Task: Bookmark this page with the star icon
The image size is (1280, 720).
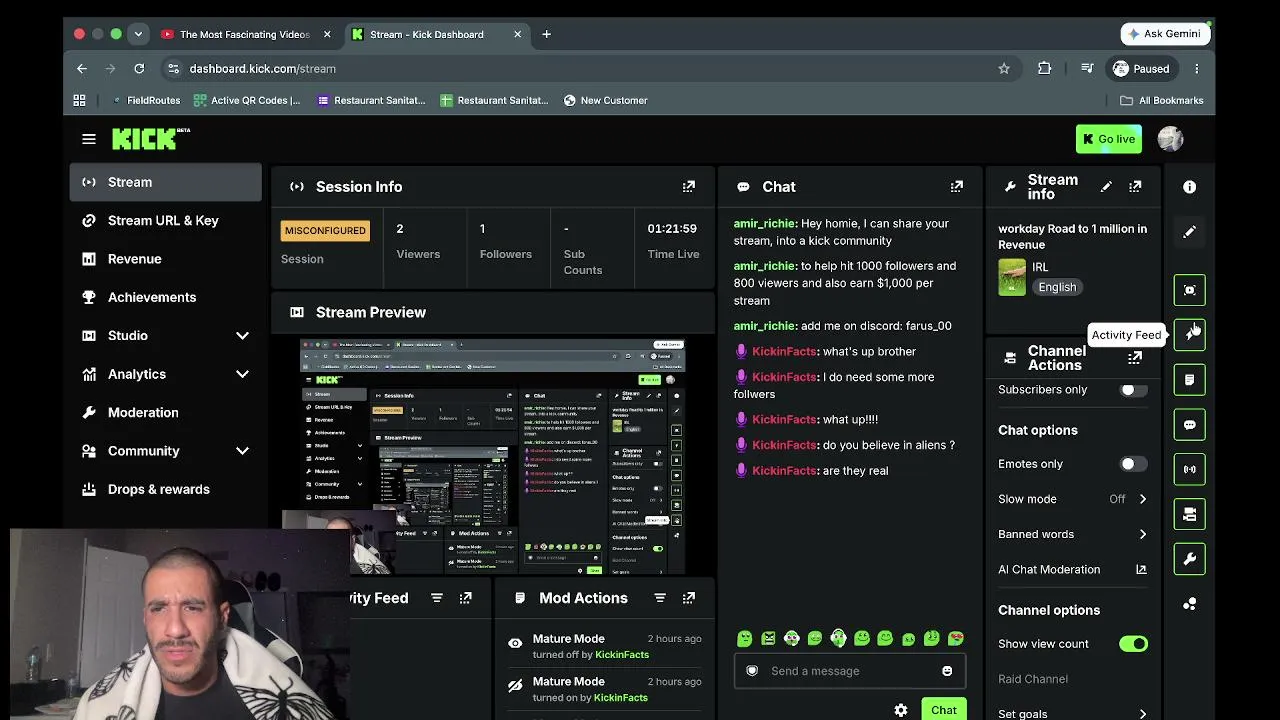Action: click(x=1004, y=69)
